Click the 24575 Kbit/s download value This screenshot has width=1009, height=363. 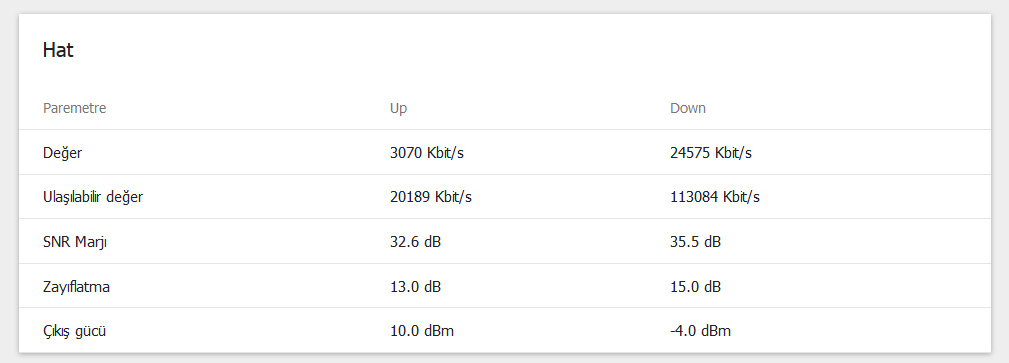point(711,153)
